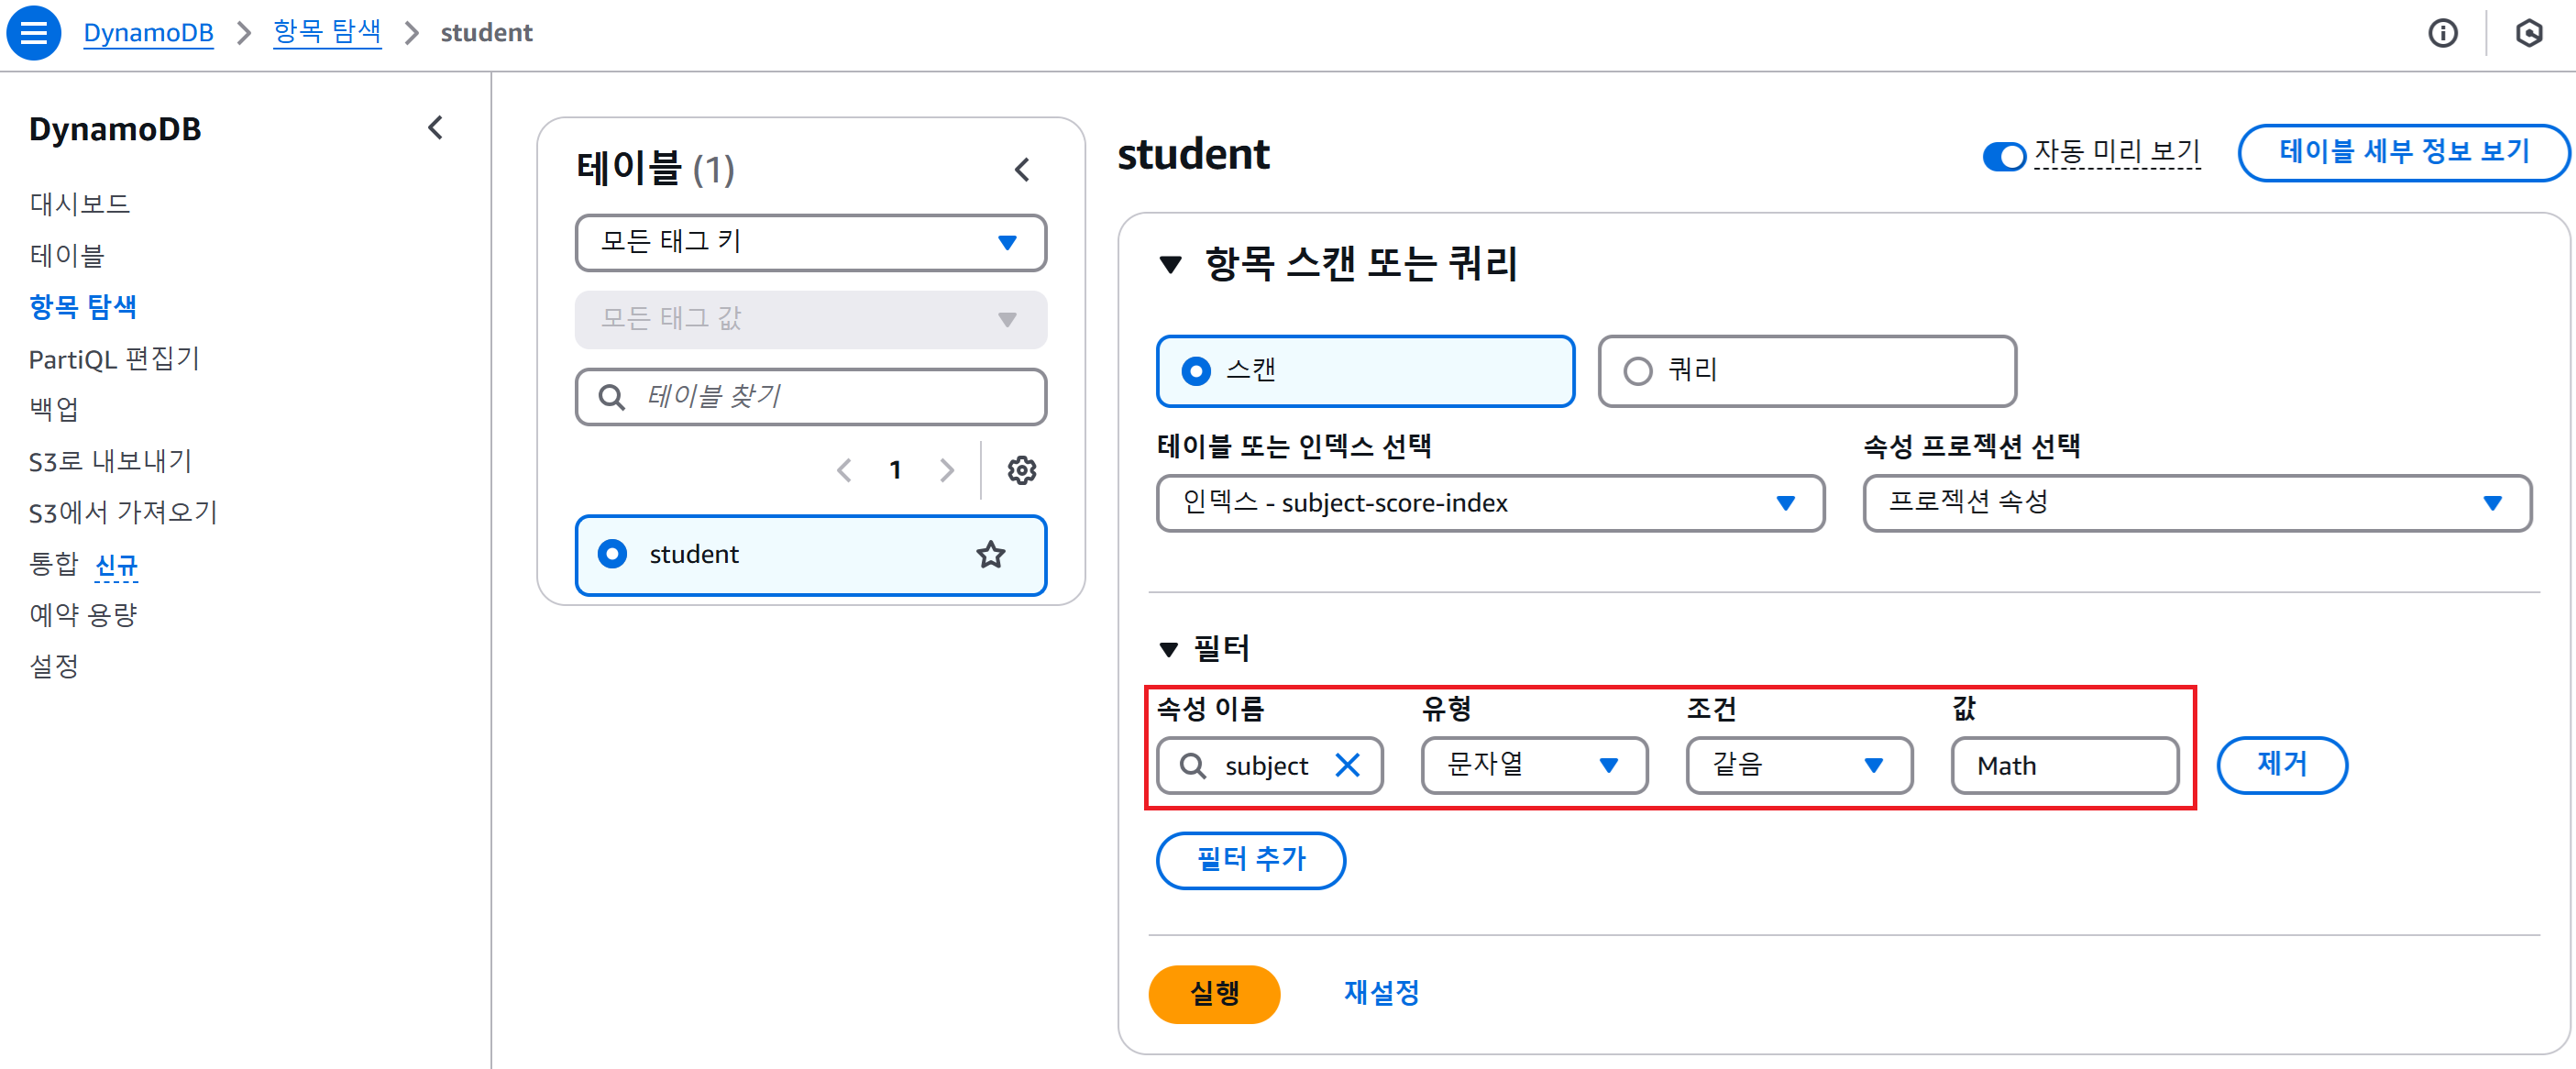Screen dimensions: 2576x1069
Task: Toggle the 자동 미리 보기 switch
Action: 2003,156
